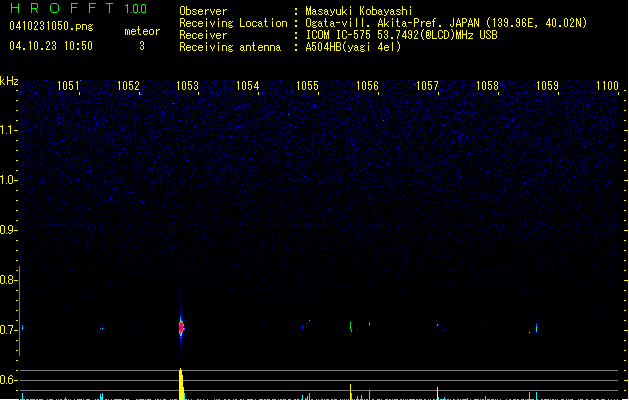The width and height of the screenshot is (629, 400).
Task: Click the tall yellow power spike near 1053
Action: coord(181,384)
